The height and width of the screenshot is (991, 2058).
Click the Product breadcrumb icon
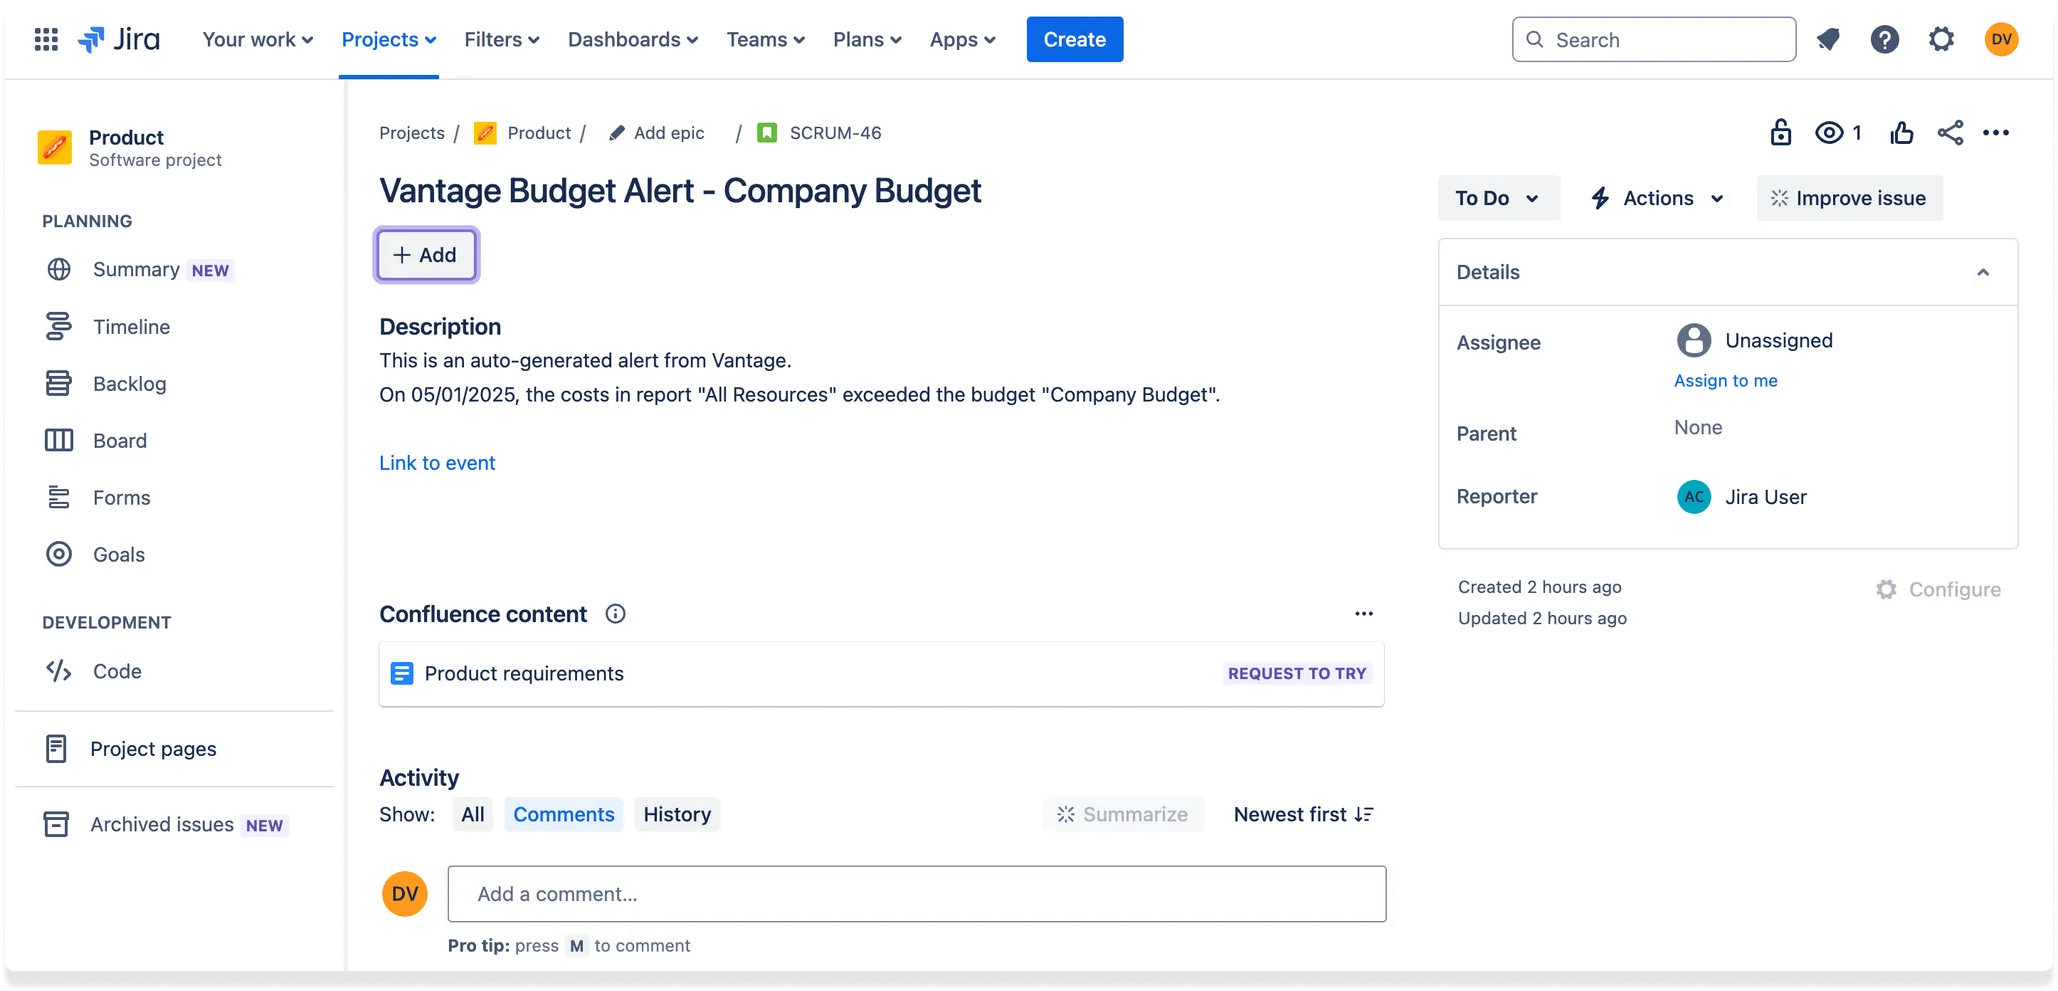tap(485, 133)
